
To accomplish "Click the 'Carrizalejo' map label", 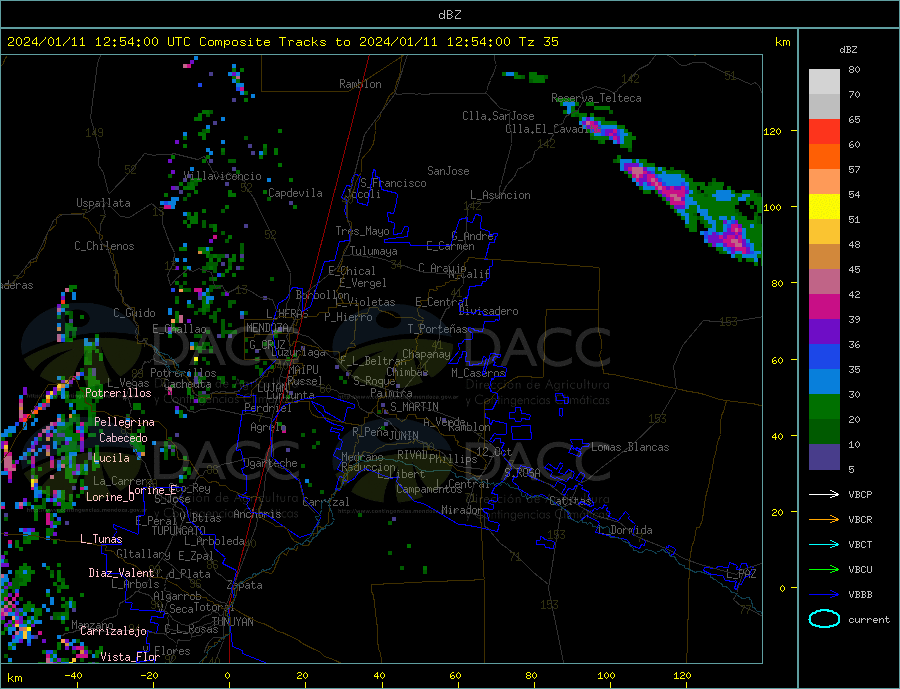I will (x=113, y=632).
